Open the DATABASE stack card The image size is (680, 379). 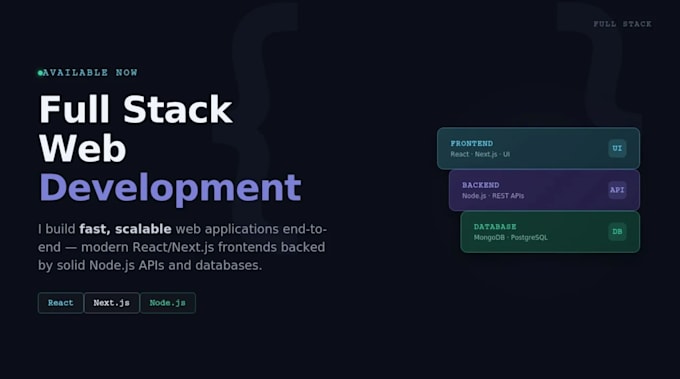point(550,232)
